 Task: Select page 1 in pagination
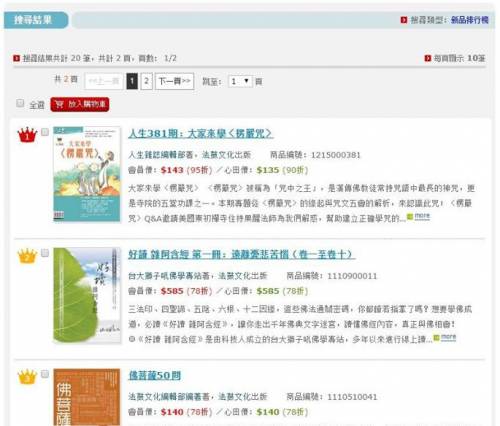click(x=132, y=81)
